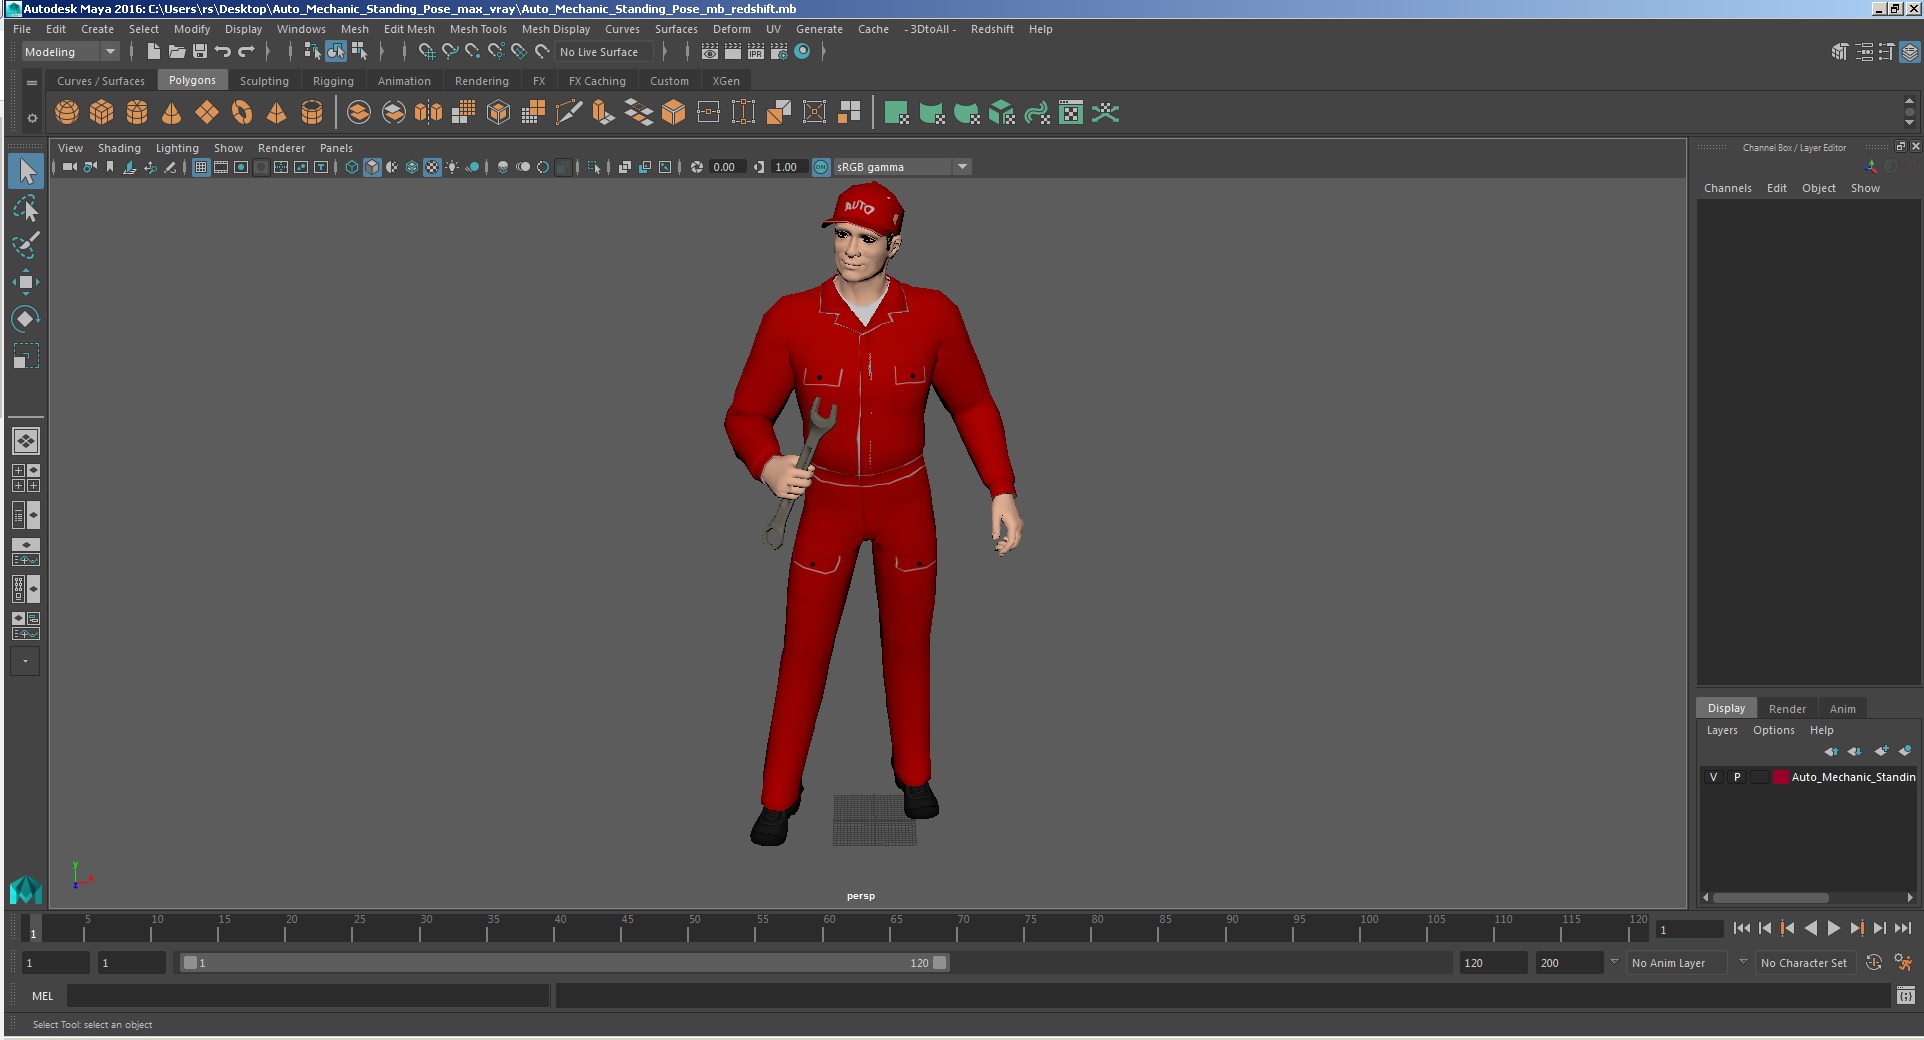
Task: Switch to the Rigging shelf tab
Action: 333,81
